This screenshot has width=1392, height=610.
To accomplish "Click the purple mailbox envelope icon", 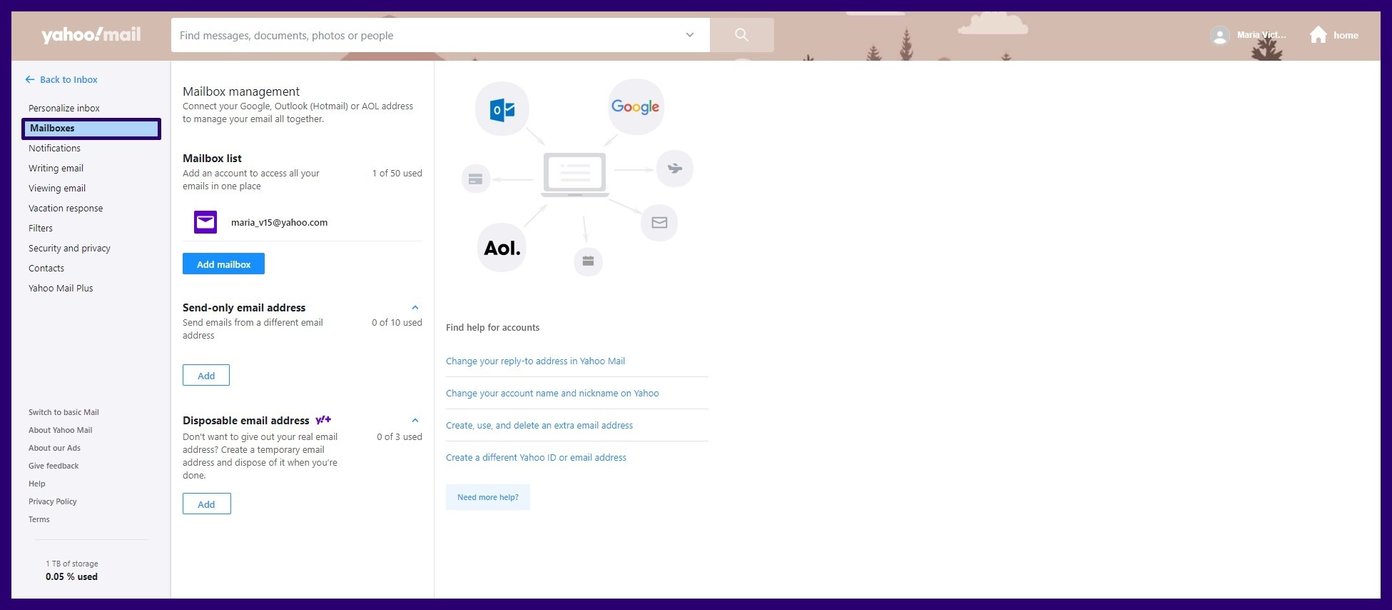I will (x=205, y=222).
